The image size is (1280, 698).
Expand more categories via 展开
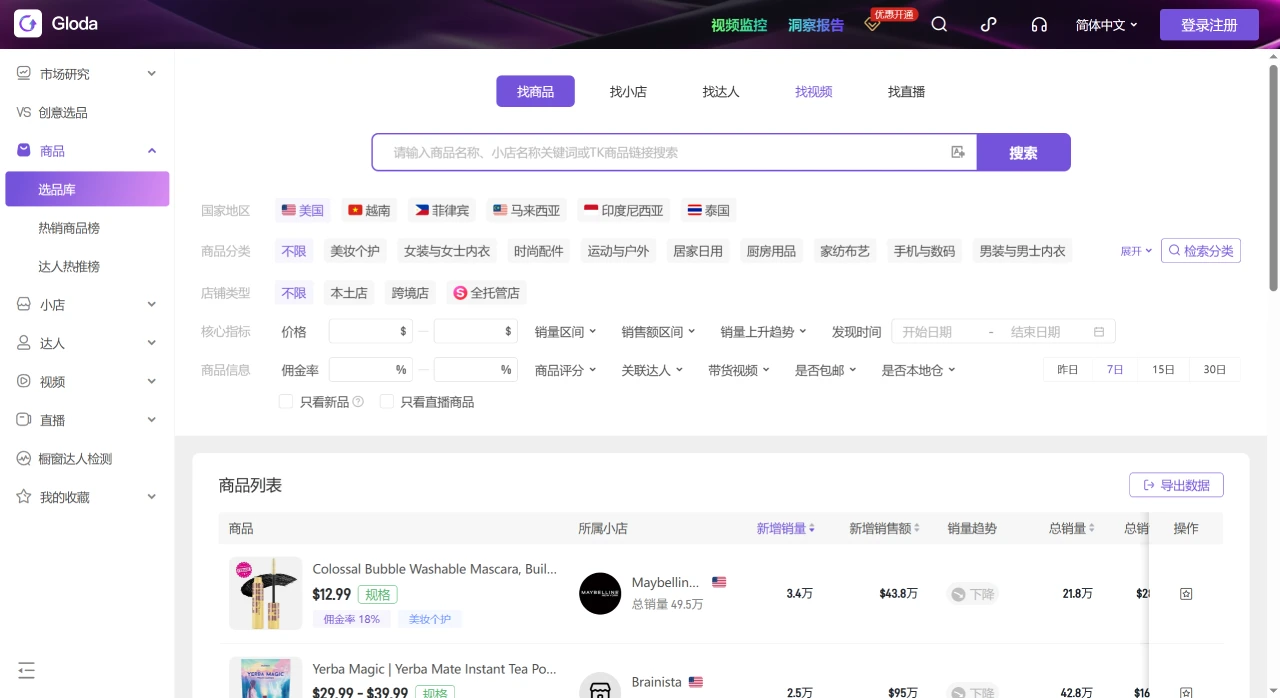point(1134,251)
